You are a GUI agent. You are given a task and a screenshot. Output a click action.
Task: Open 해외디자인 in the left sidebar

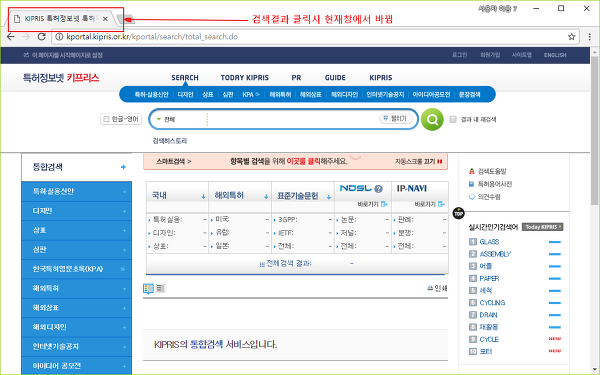(77, 327)
